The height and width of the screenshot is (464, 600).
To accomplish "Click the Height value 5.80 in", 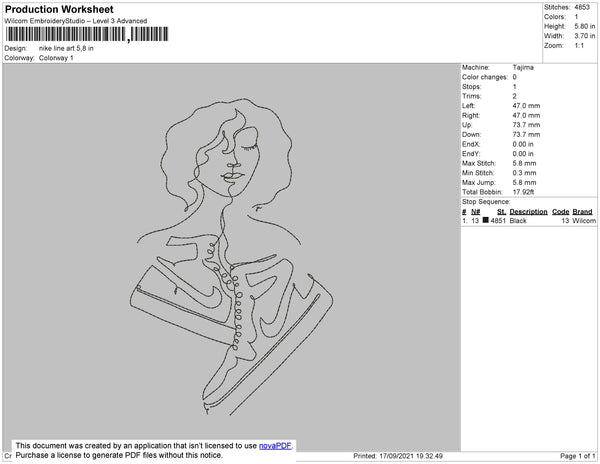I will (x=584, y=26).
